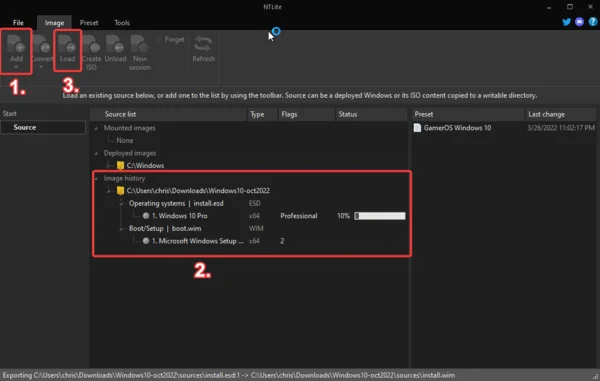The image size is (600, 381).
Task: Click the Load image toolbar icon
Action: [x=67, y=44]
